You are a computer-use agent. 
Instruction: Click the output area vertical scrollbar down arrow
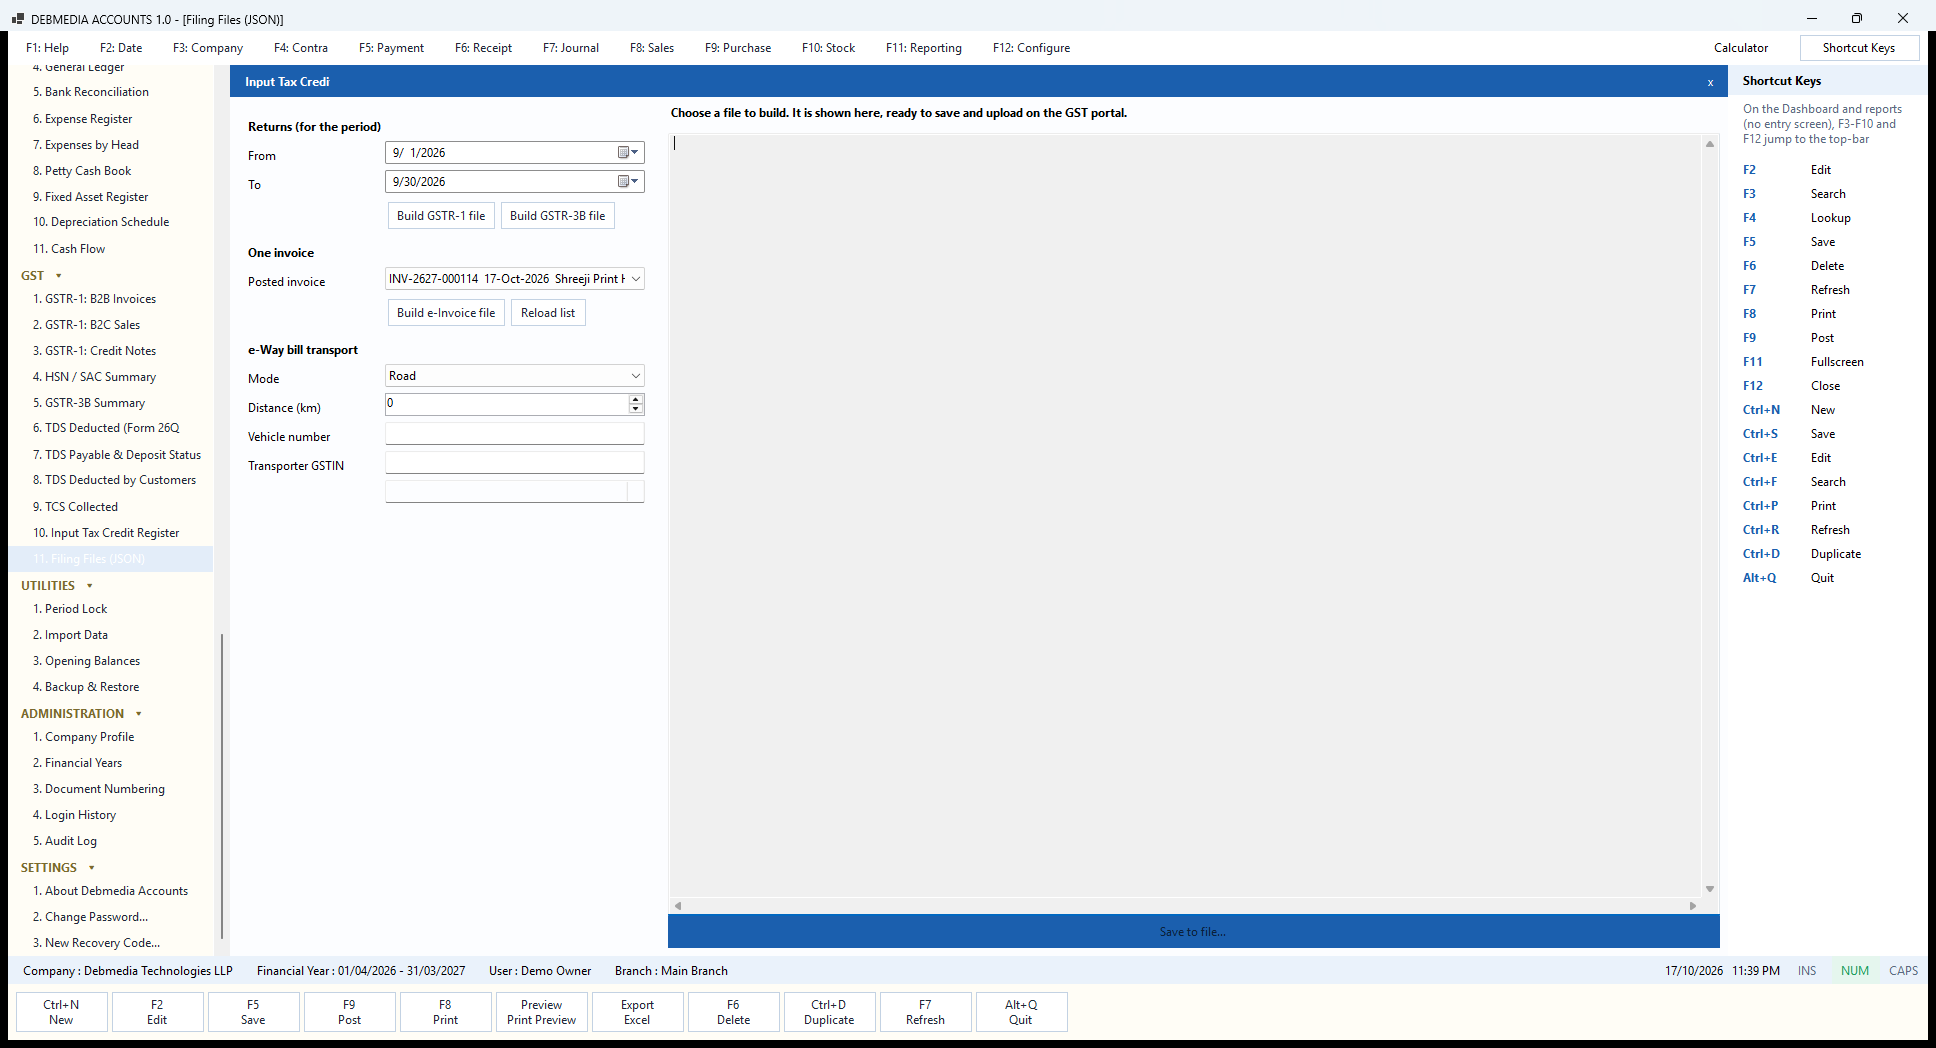pyautogui.click(x=1710, y=889)
